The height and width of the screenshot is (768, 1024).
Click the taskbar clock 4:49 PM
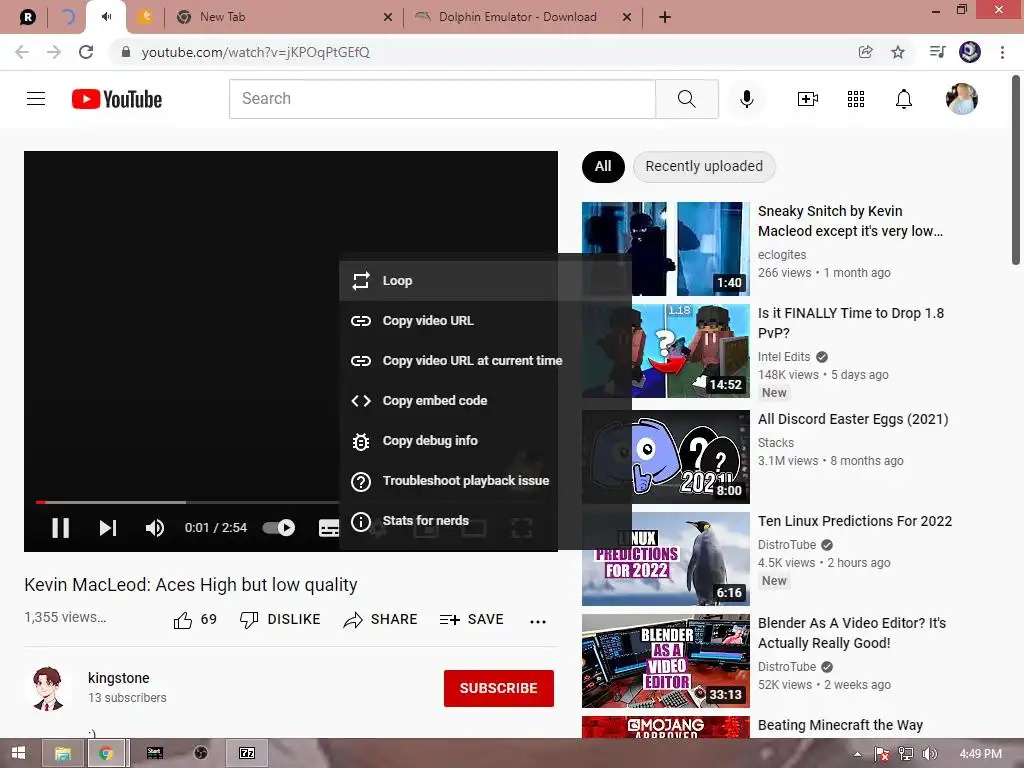pos(980,754)
